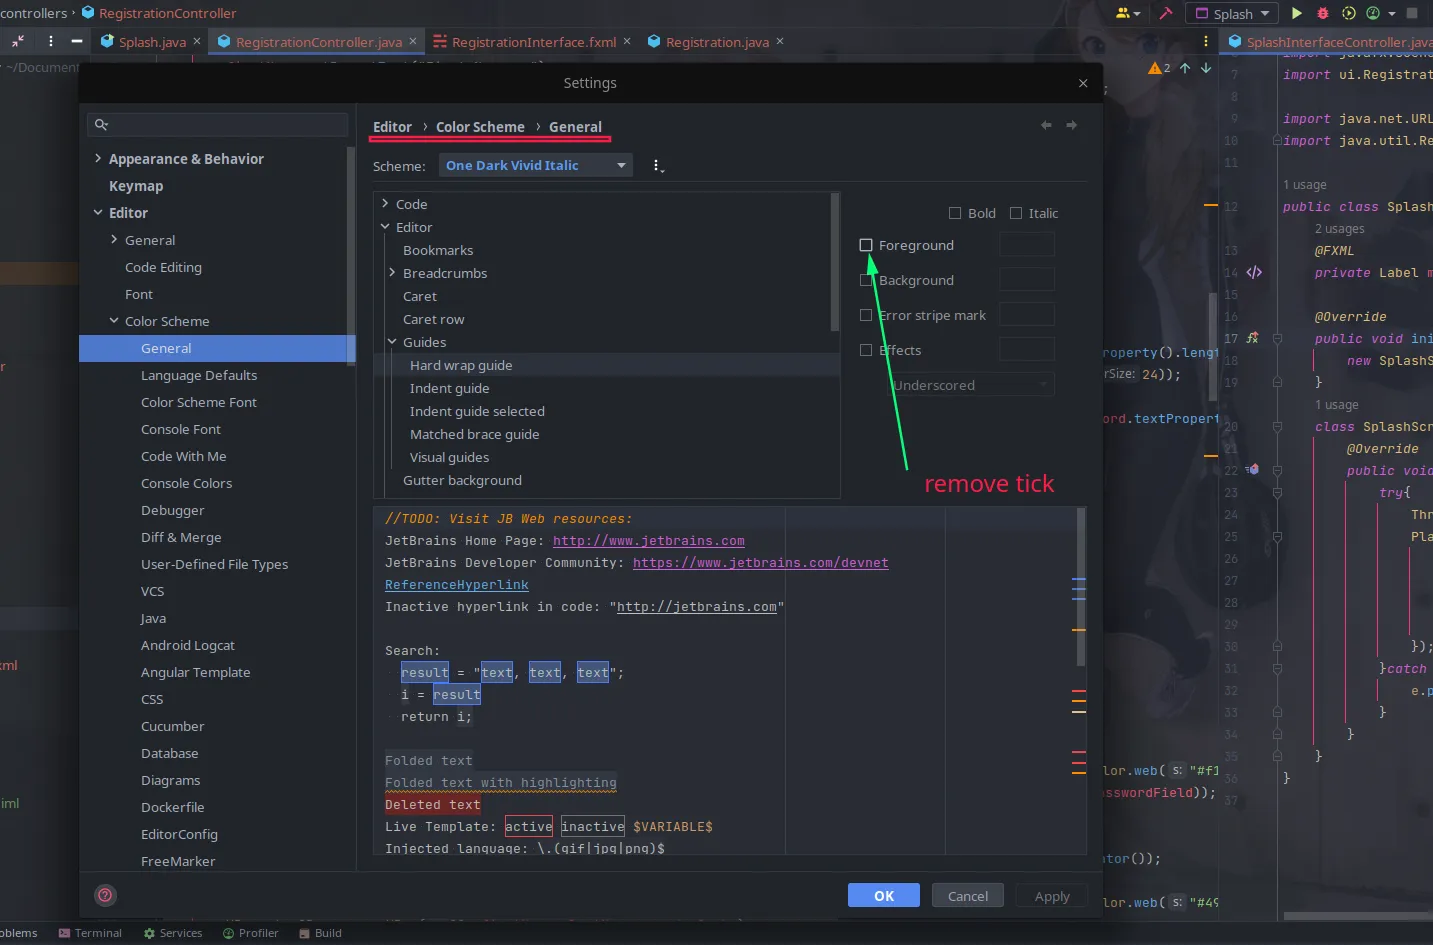Click the Error stripe mark color swatch
Viewport: 1433px width, 945px height.
pos(1027,314)
